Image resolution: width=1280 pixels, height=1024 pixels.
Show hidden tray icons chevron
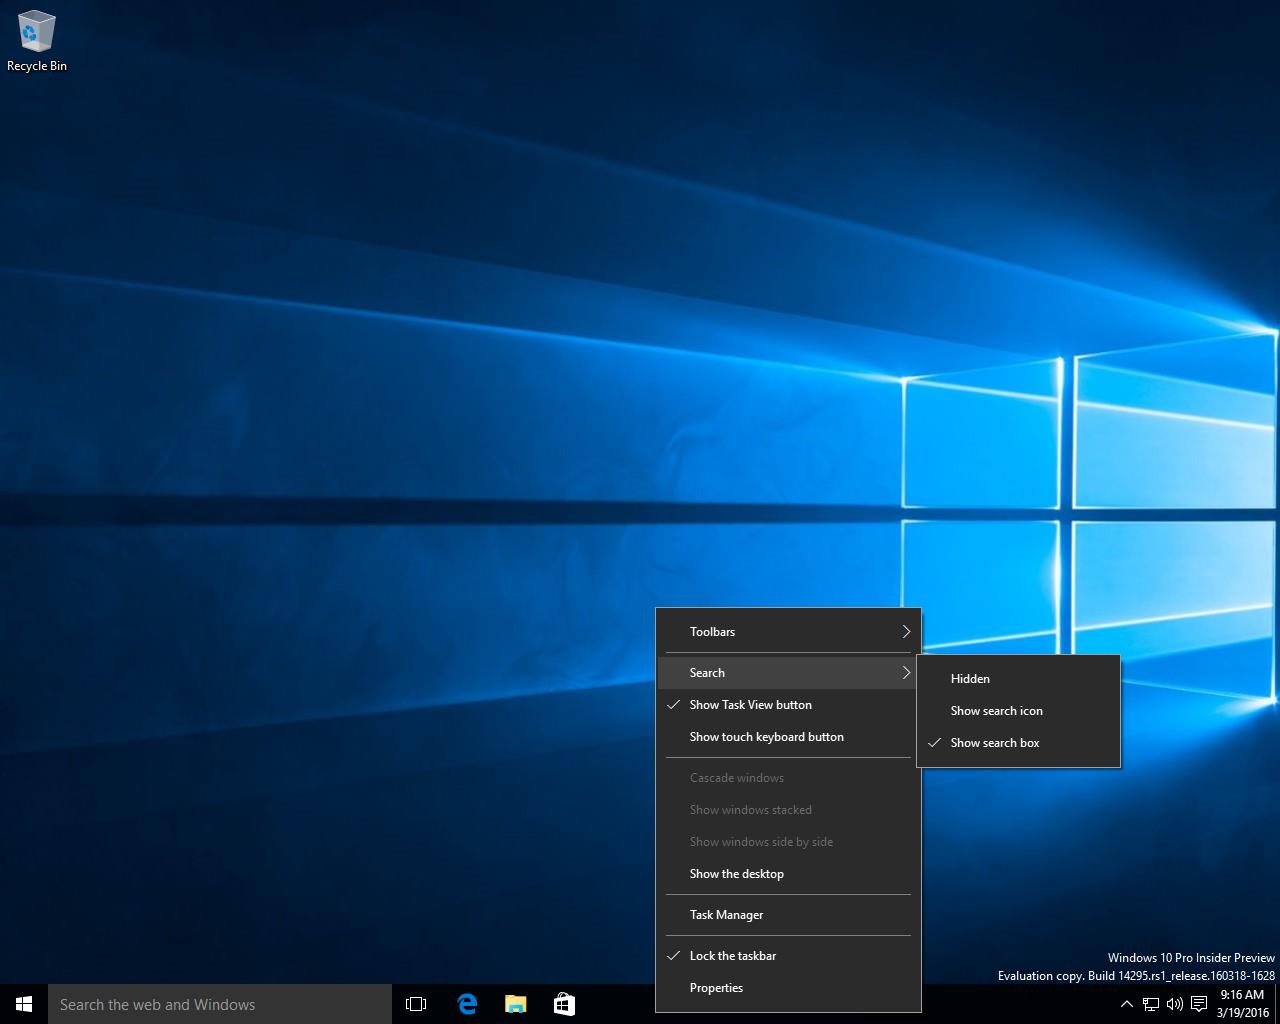[x=1126, y=1004]
